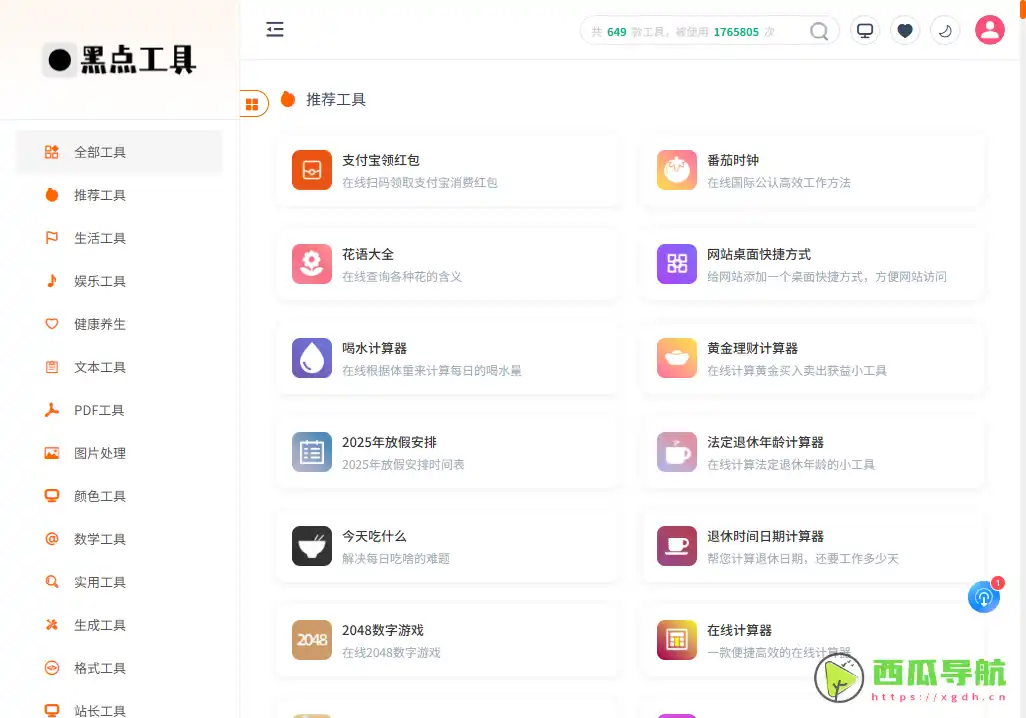Toggle dark mode with the moon icon
Viewport: 1026px width, 718px height.
(945, 31)
